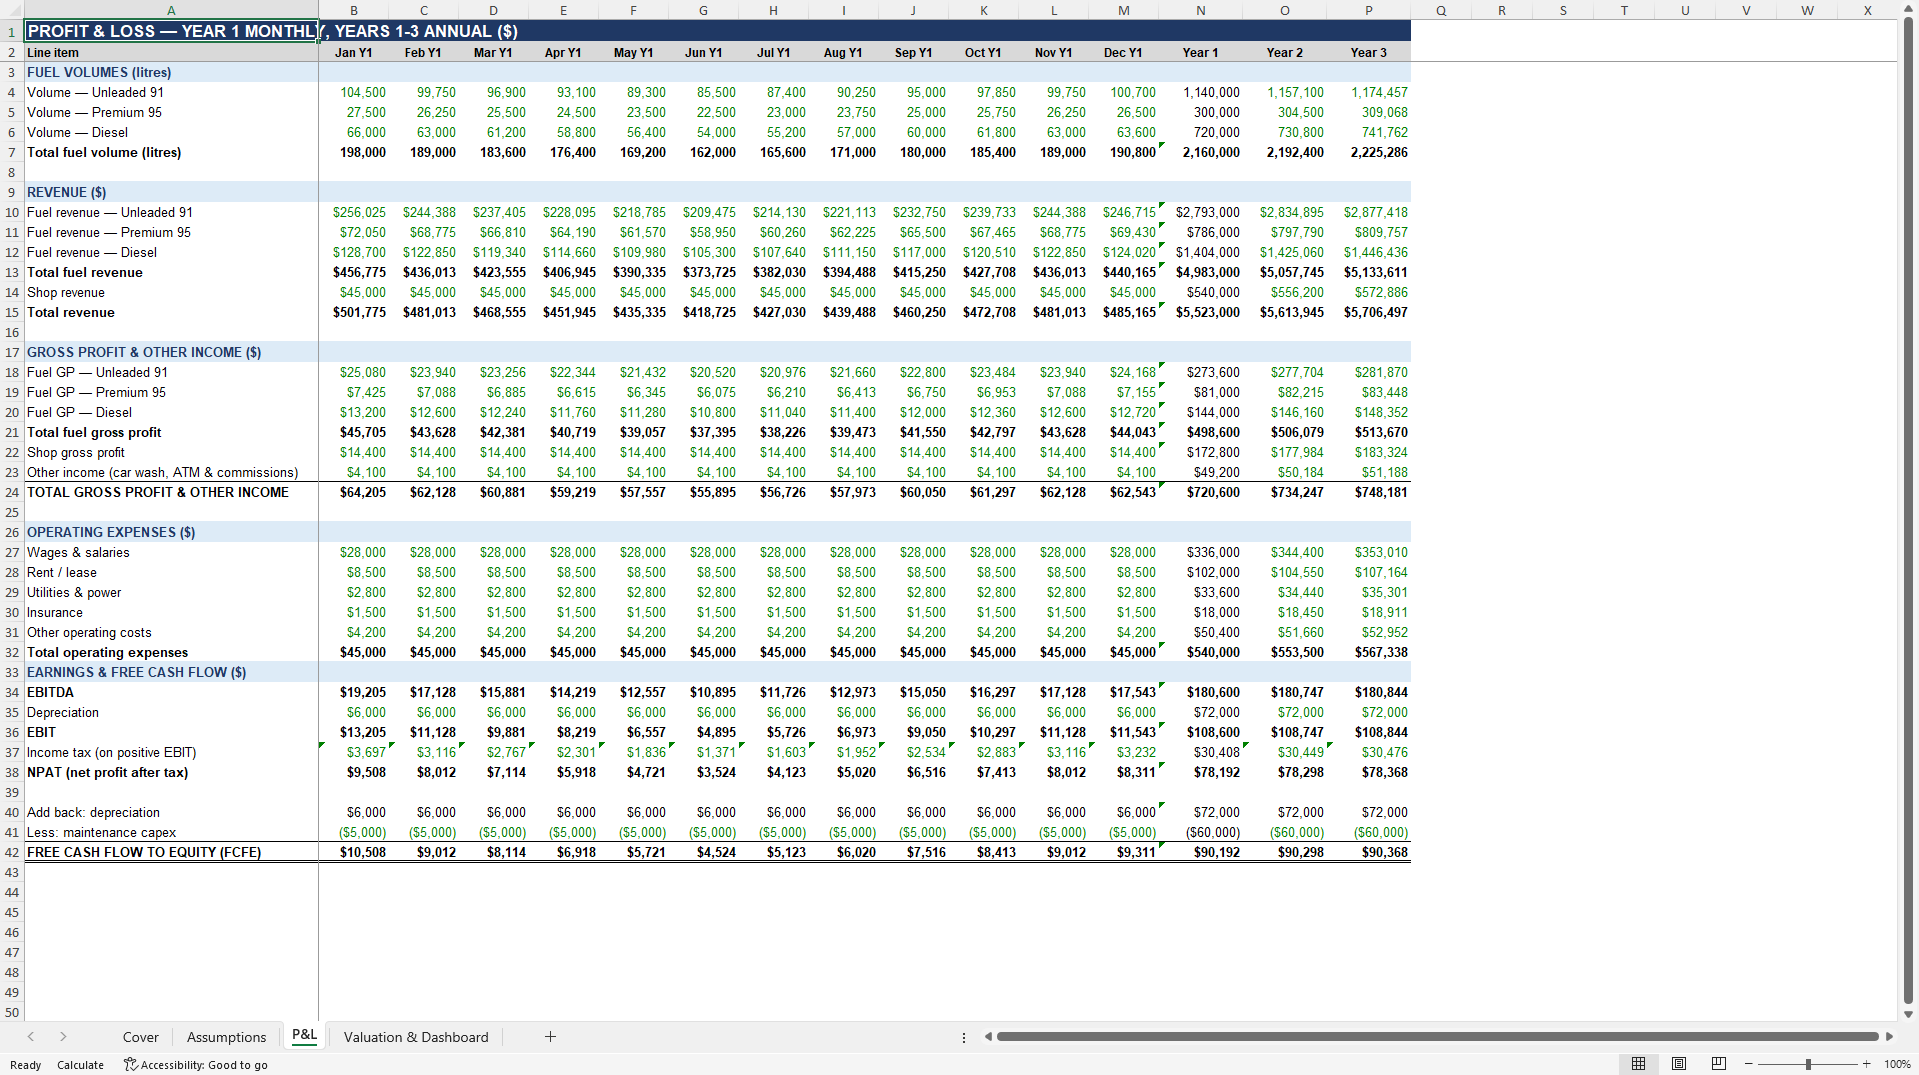Image resolution: width=1919 pixels, height=1075 pixels.
Task: Click the zoom in plus icon
Action: pyautogui.click(x=1866, y=1064)
